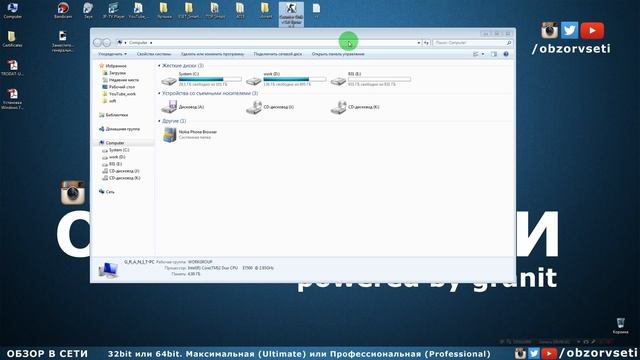Open the Recycle Bin on desktop

click(x=620, y=326)
